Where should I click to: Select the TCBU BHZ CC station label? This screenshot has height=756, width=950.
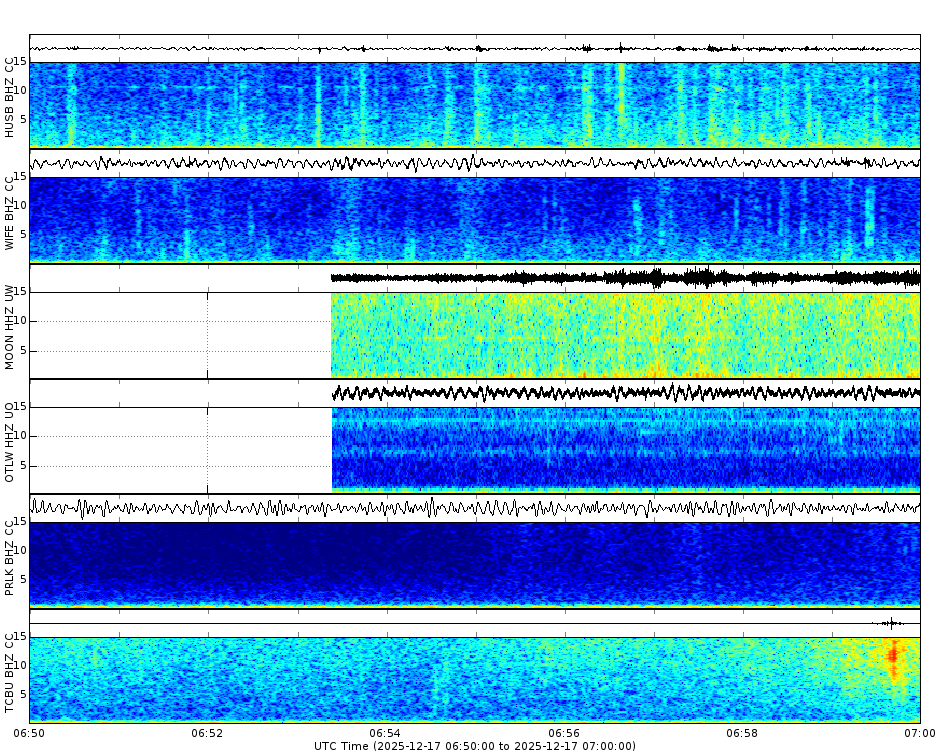(10, 670)
